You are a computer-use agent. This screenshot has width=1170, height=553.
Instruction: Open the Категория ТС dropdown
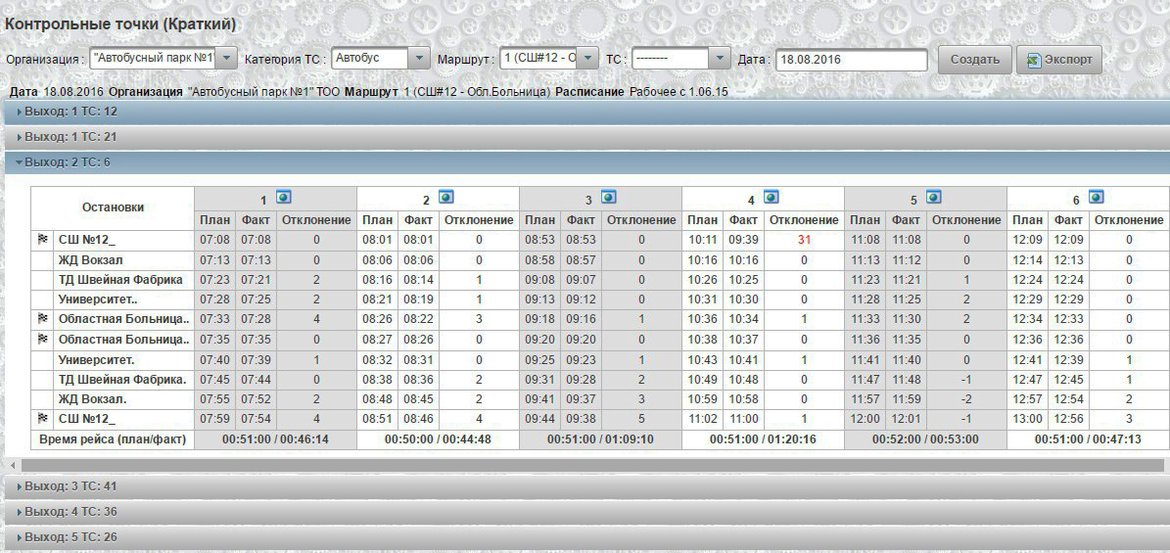[419, 59]
